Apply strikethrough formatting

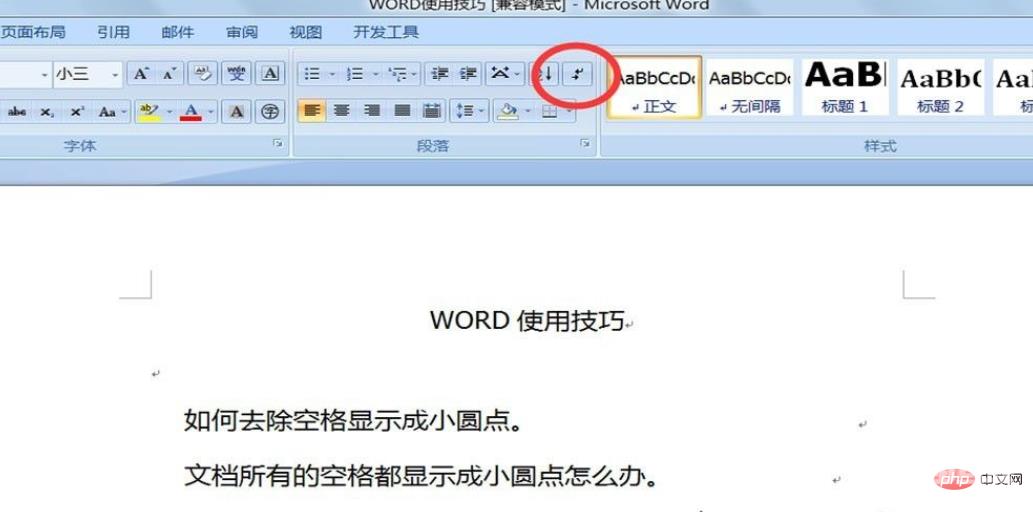(17, 112)
